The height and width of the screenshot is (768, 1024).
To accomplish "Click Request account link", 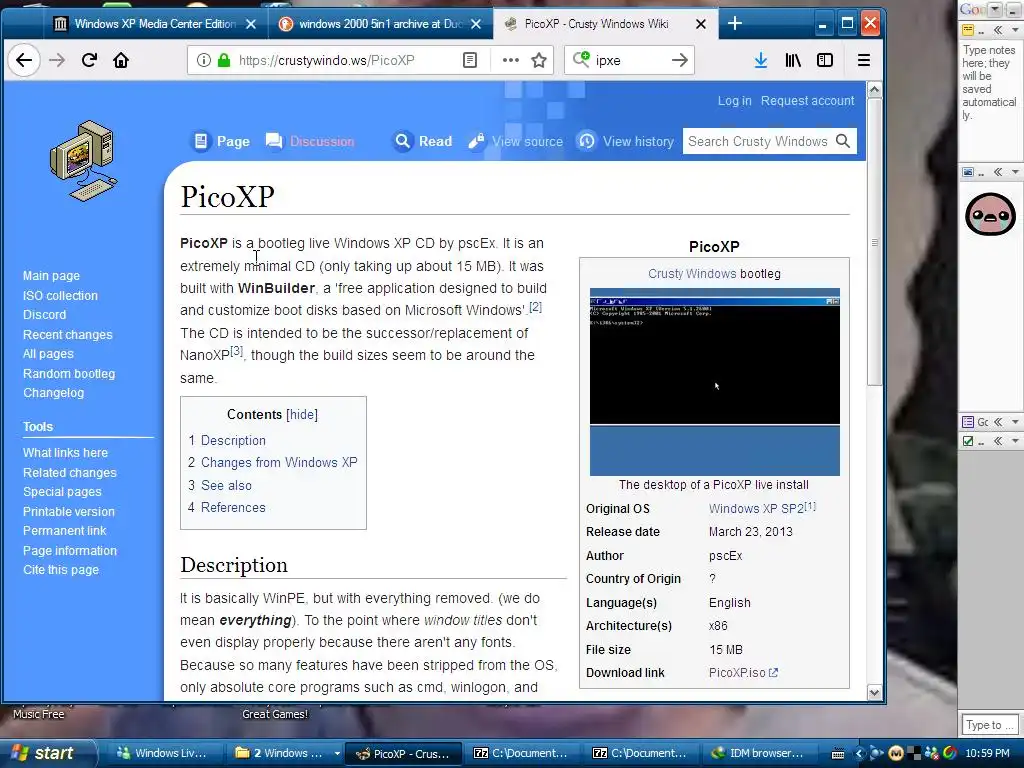I will coord(807,101).
